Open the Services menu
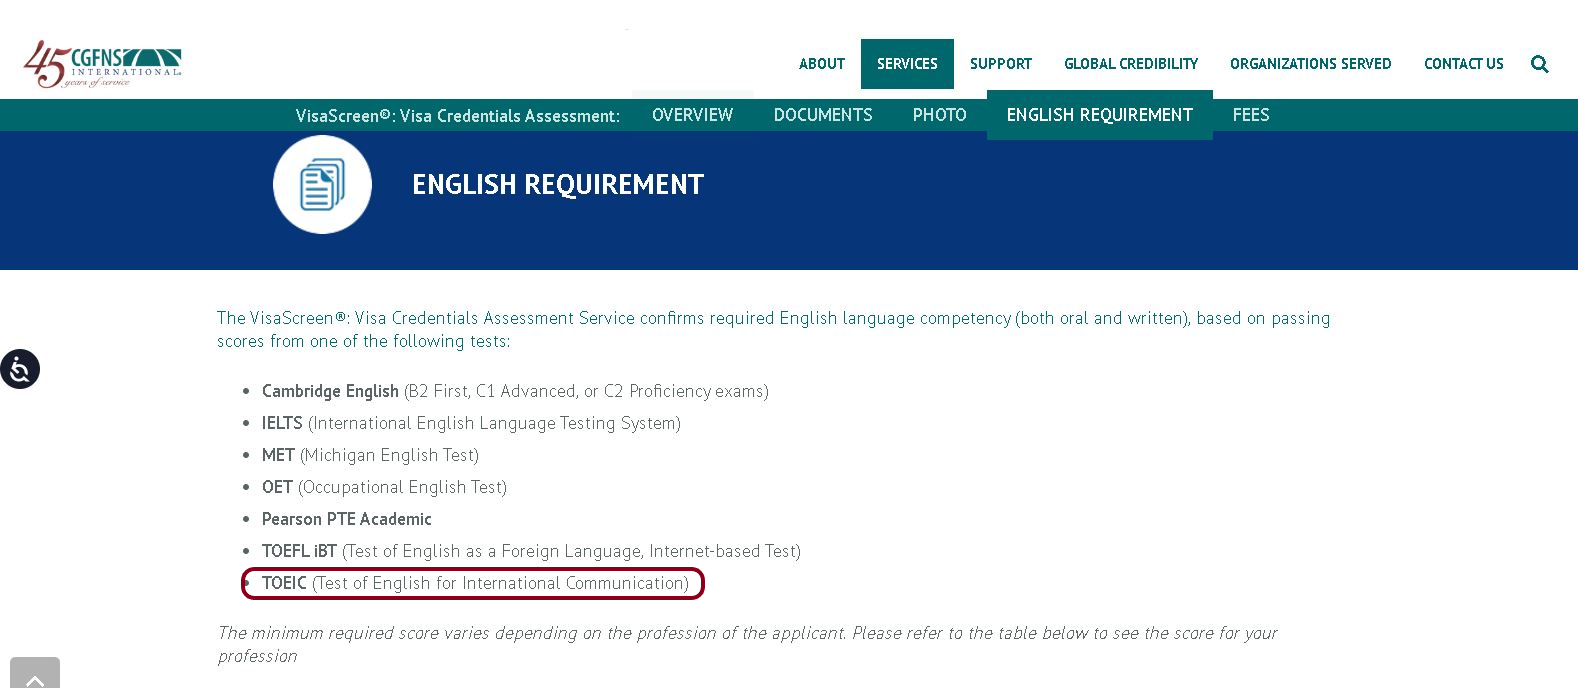Screen dimensions: 1578x688 [907, 64]
